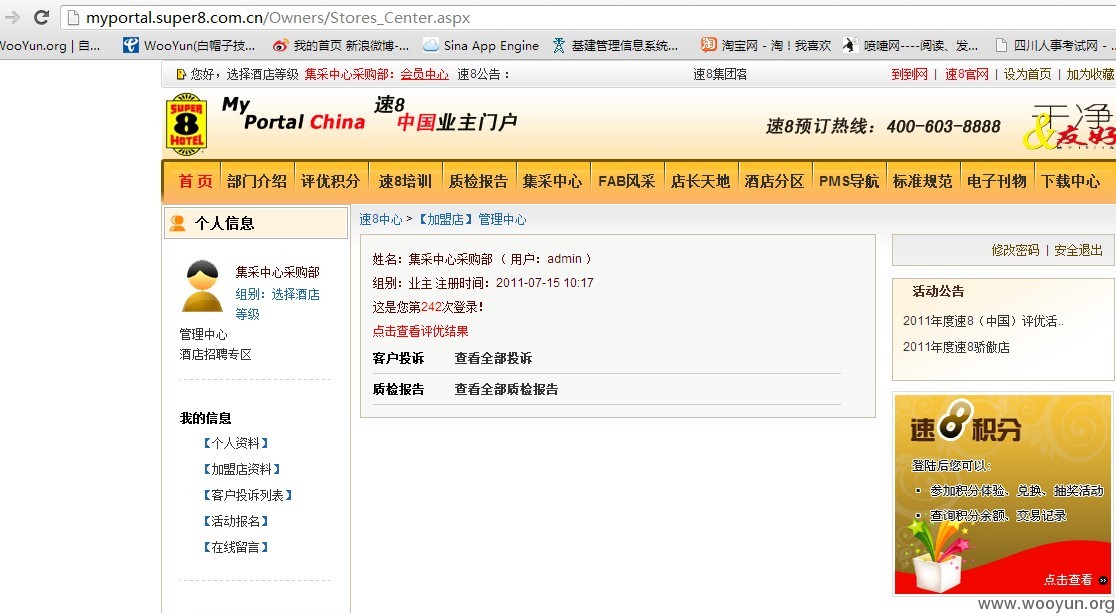The width and height of the screenshot is (1116, 613).
Task: Open the 酒店分区 nav tab
Action: click(774, 182)
